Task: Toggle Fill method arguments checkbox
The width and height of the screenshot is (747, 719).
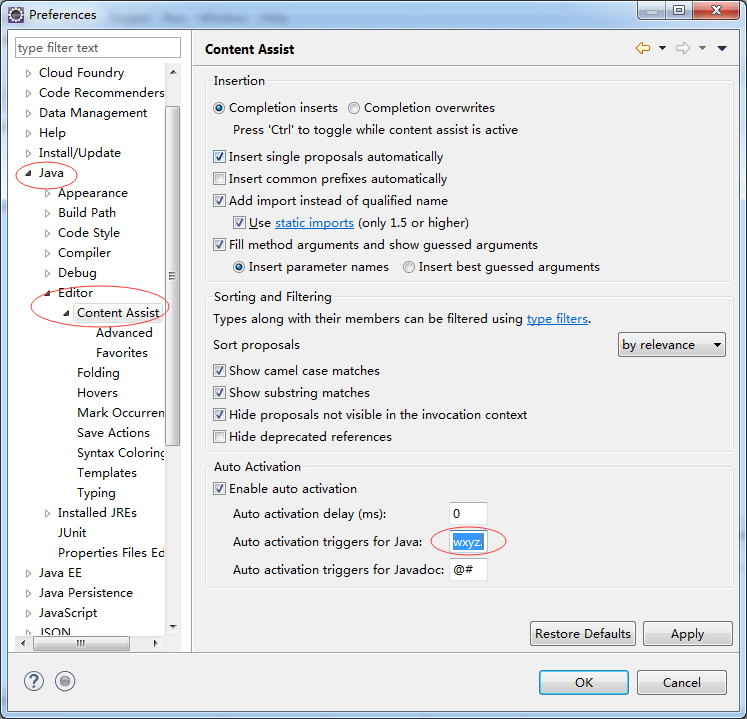Action: pos(219,244)
